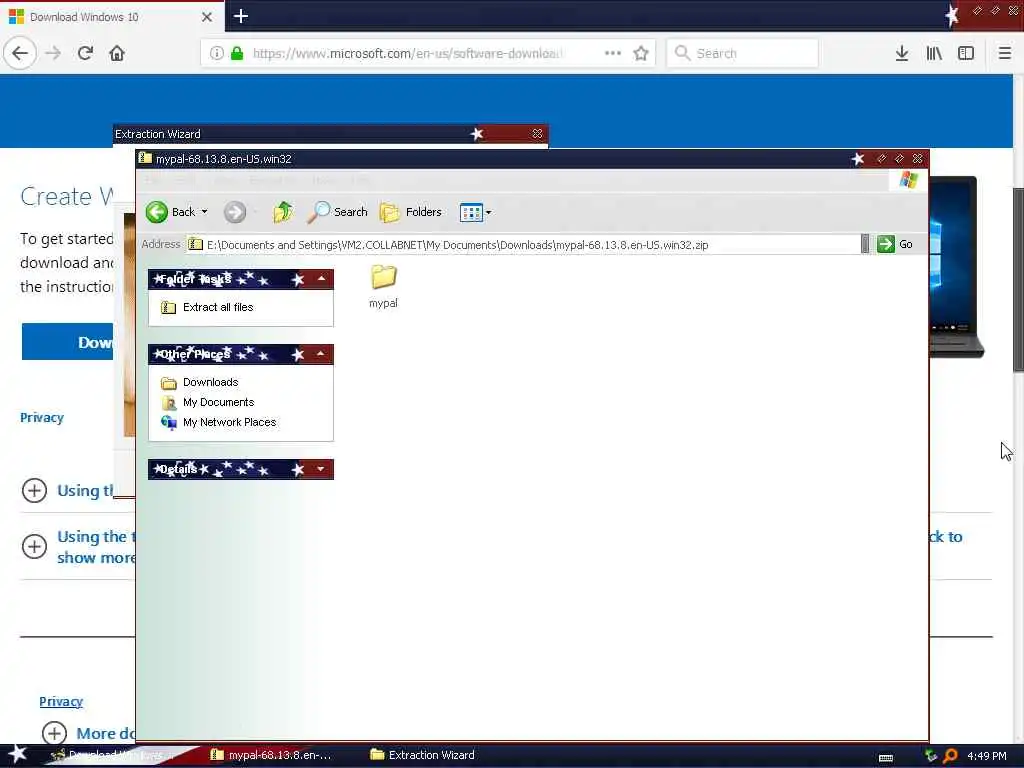Expand the Details panel
Viewport: 1024px width, 768px height.
[x=321, y=470]
